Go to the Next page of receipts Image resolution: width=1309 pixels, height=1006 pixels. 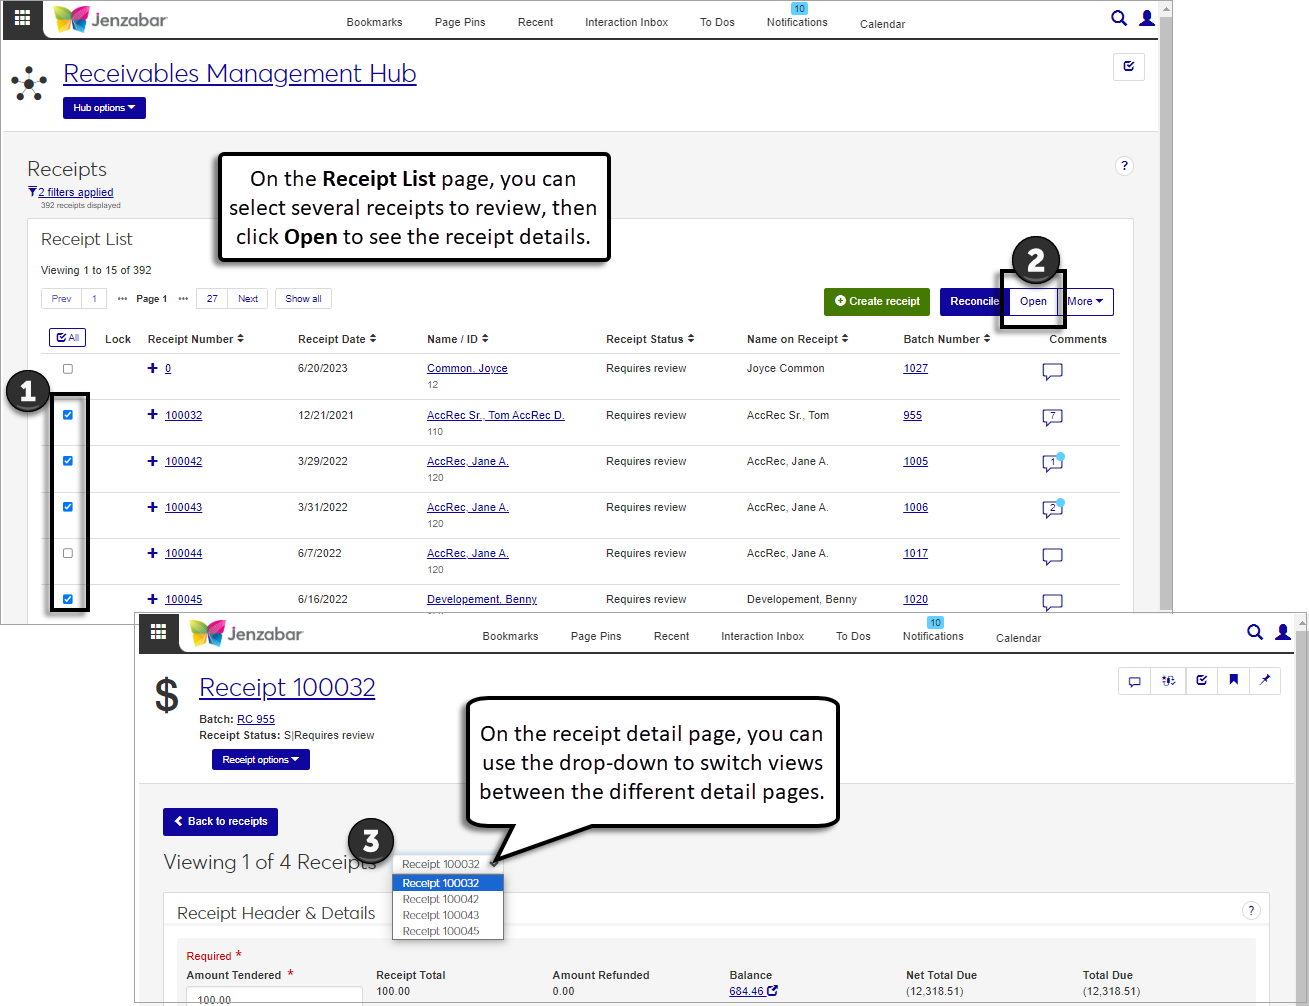248,299
